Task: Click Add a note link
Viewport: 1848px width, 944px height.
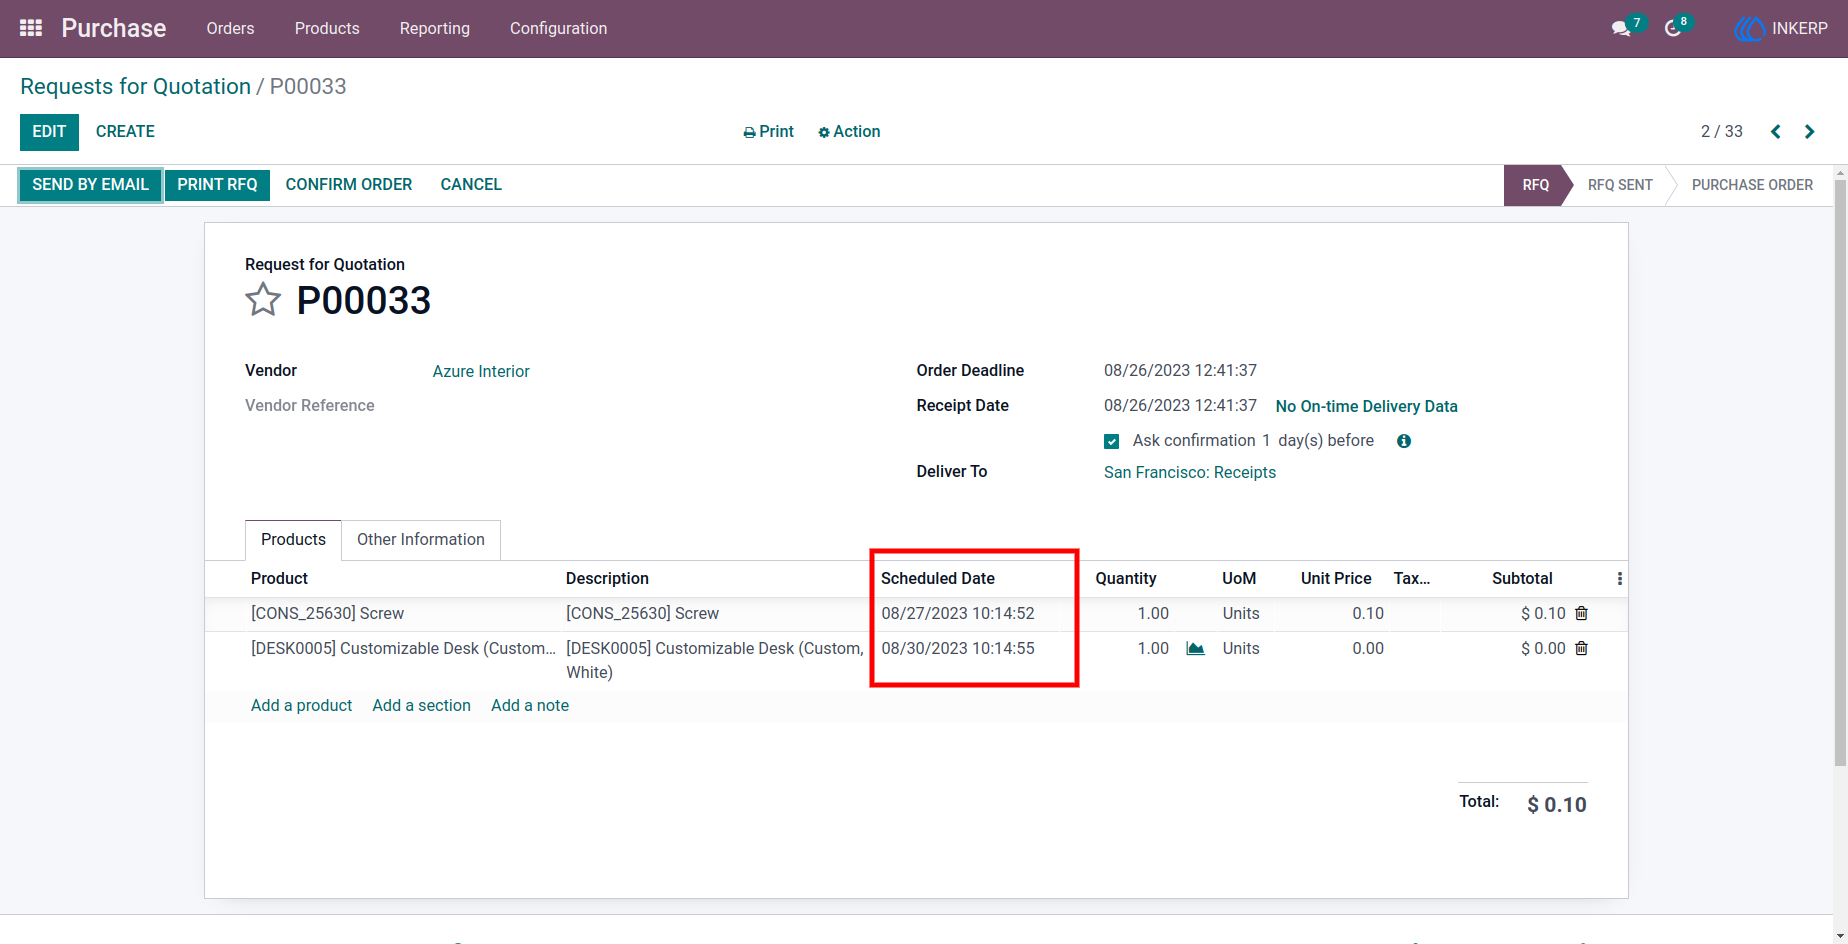Action: [530, 706]
